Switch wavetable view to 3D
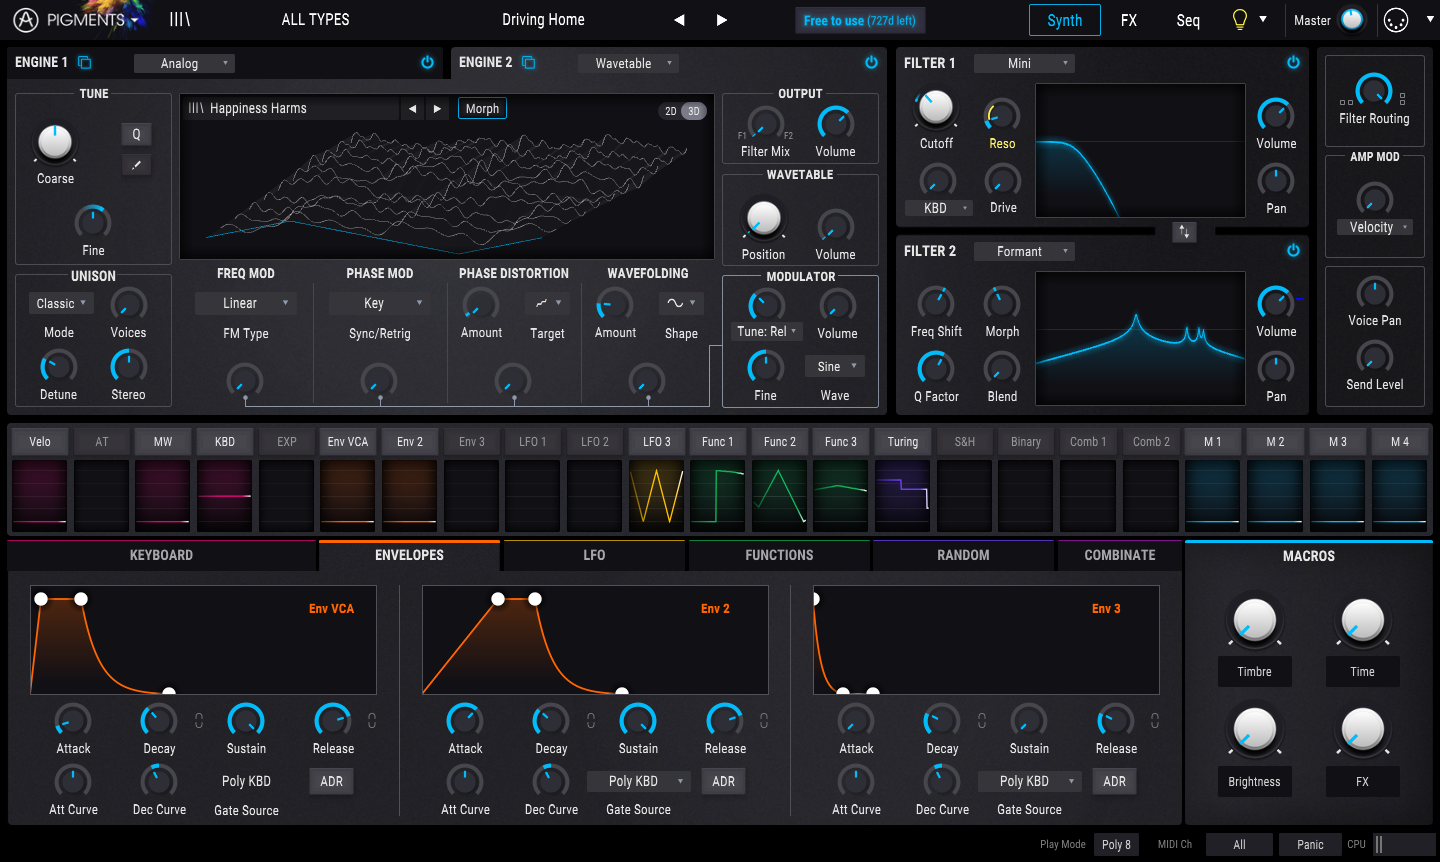This screenshot has height=862, width=1440. coord(694,111)
